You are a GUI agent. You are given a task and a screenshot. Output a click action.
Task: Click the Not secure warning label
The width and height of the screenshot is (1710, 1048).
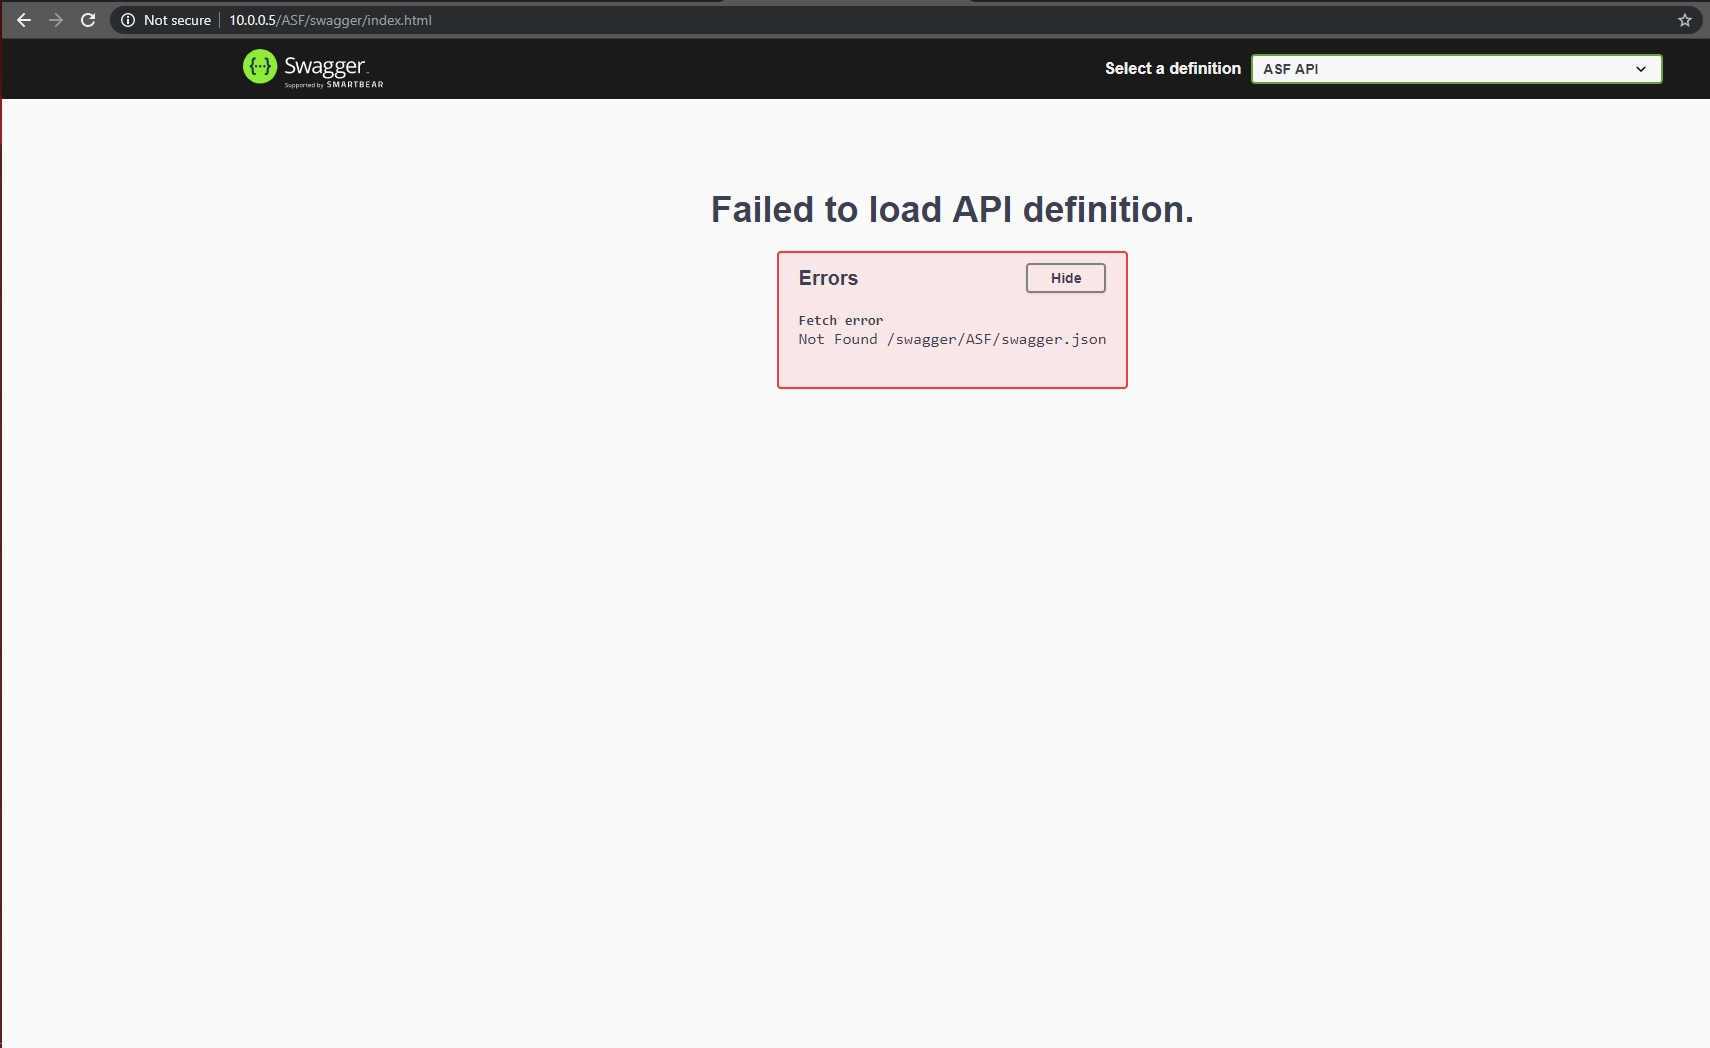176,19
